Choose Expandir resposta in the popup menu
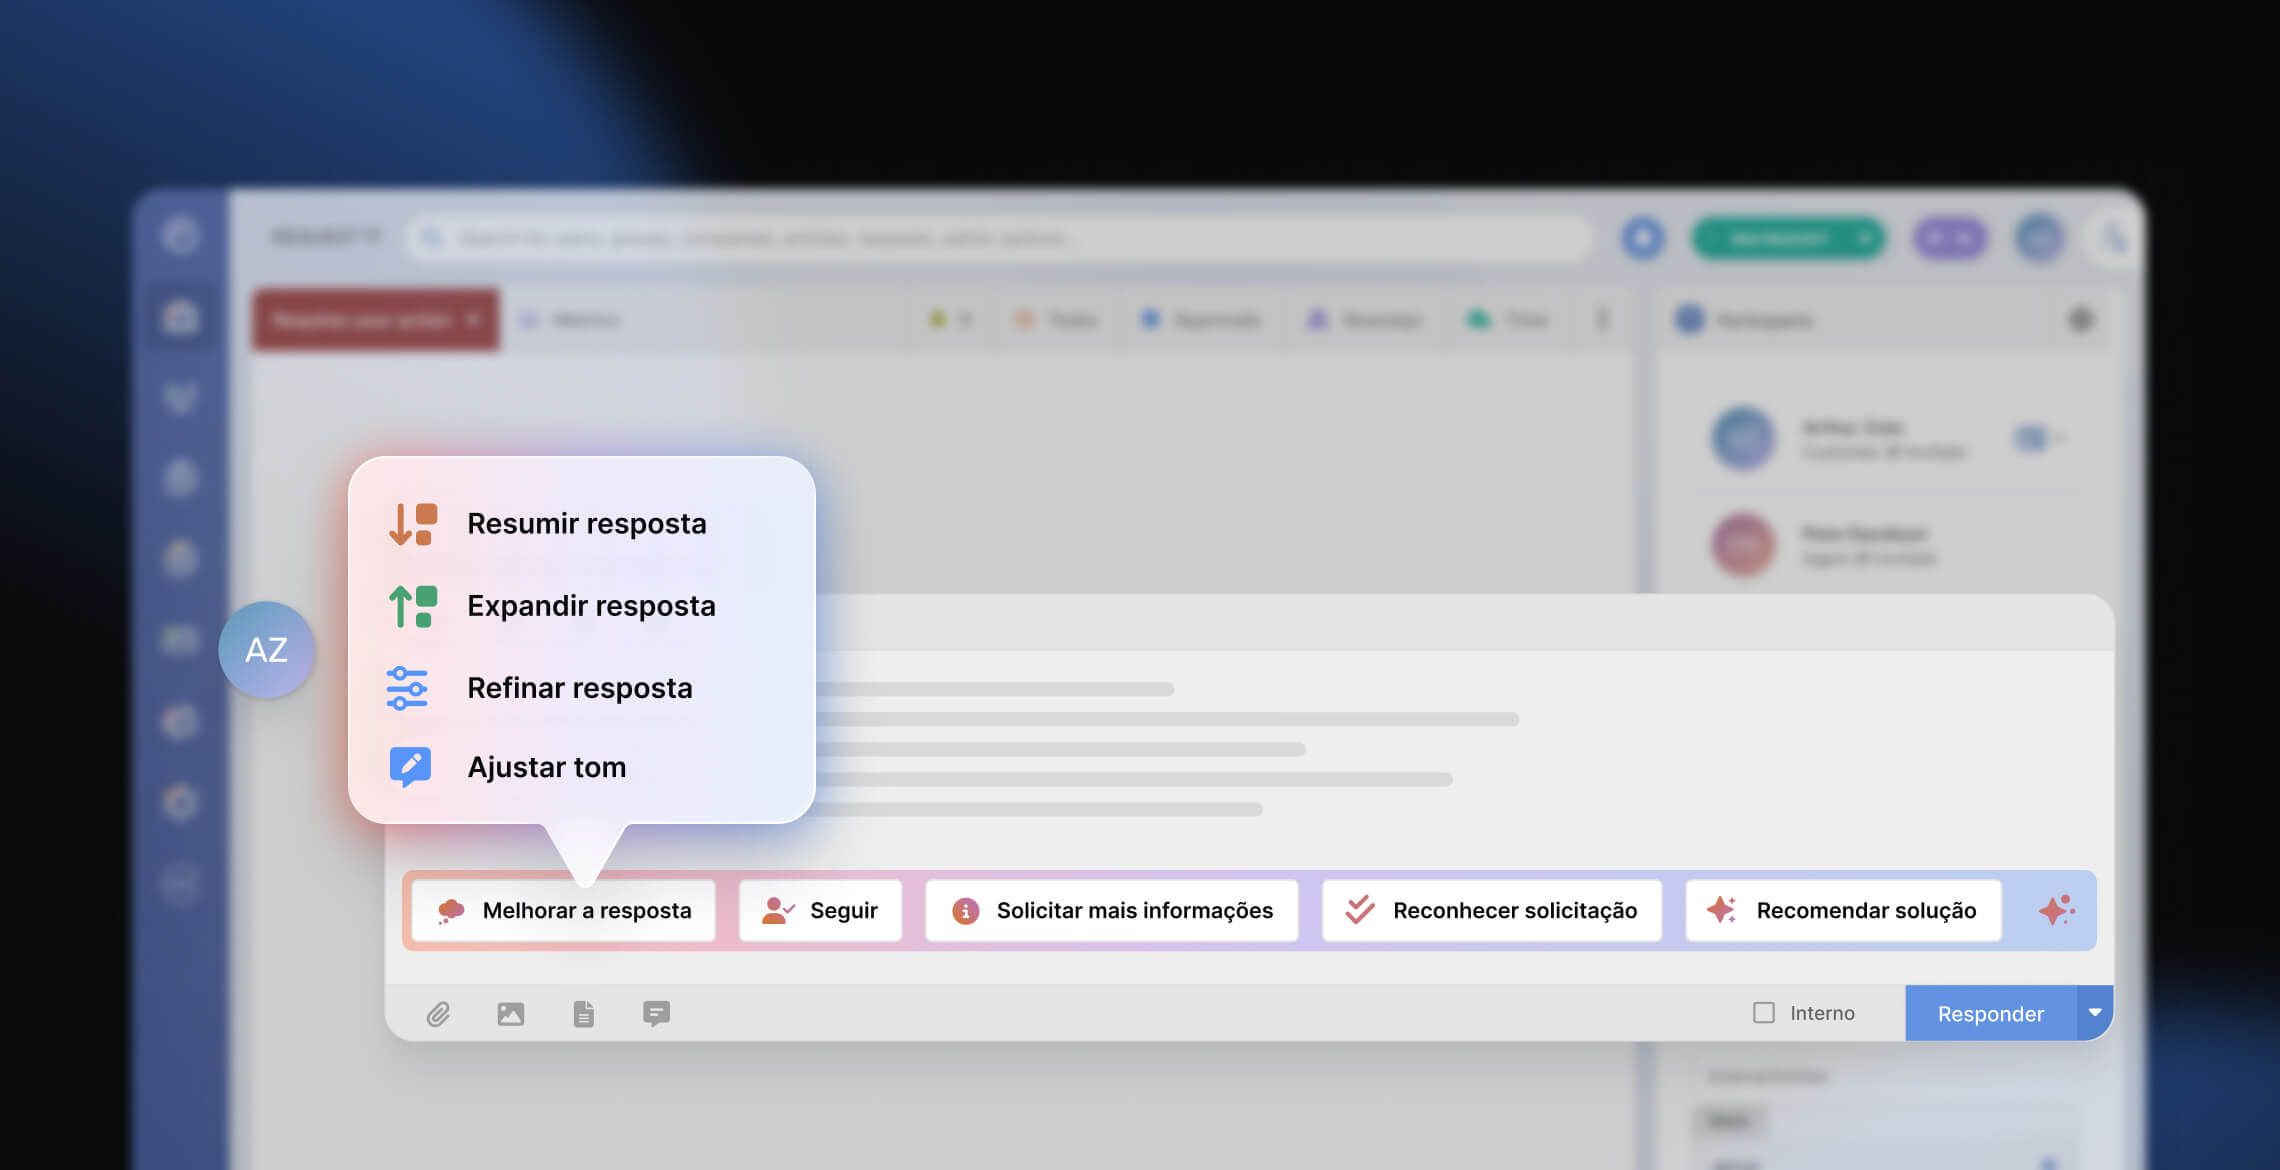This screenshot has width=2280, height=1170. click(x=592, y=605)
